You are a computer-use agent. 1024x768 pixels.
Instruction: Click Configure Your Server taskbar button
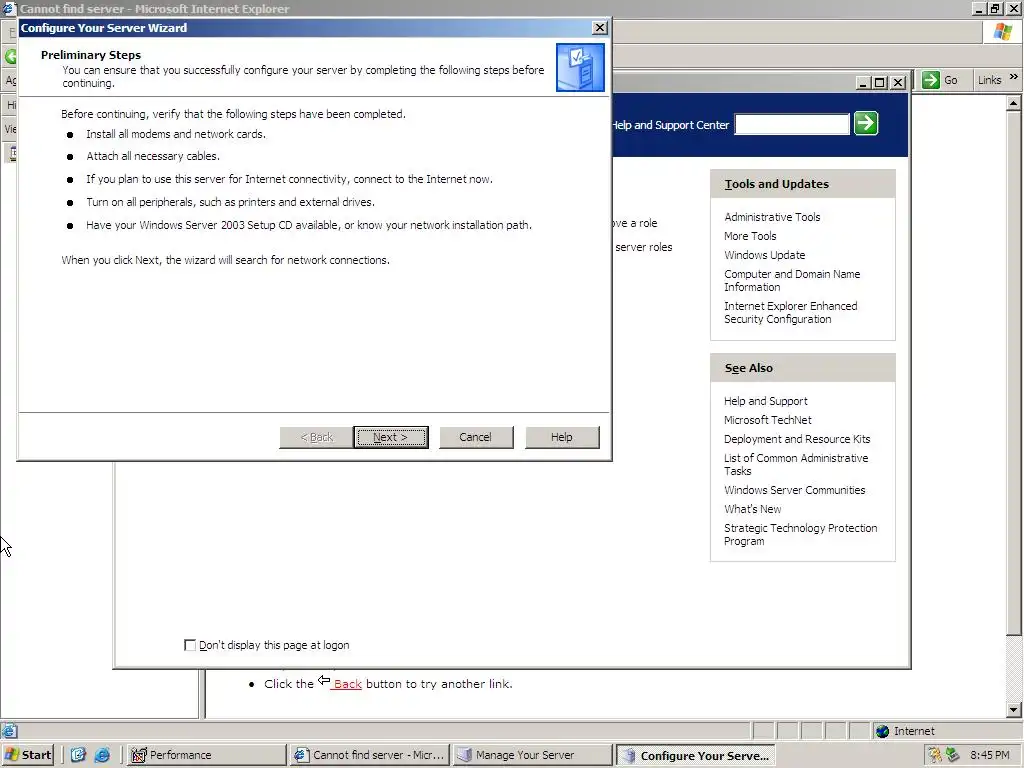(696, 755)
